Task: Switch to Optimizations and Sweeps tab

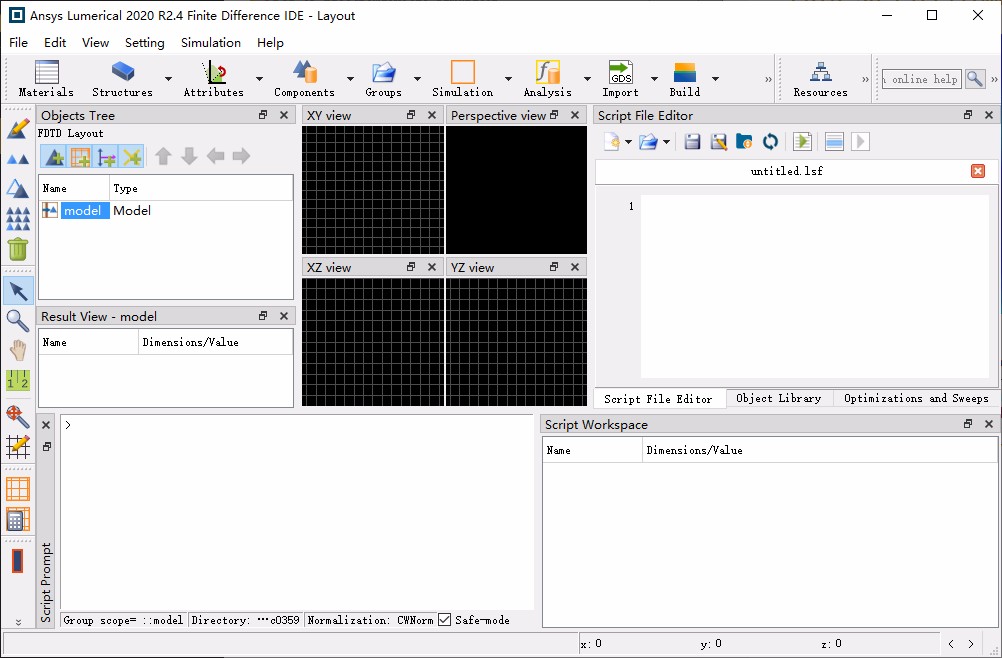Action: 916,398
